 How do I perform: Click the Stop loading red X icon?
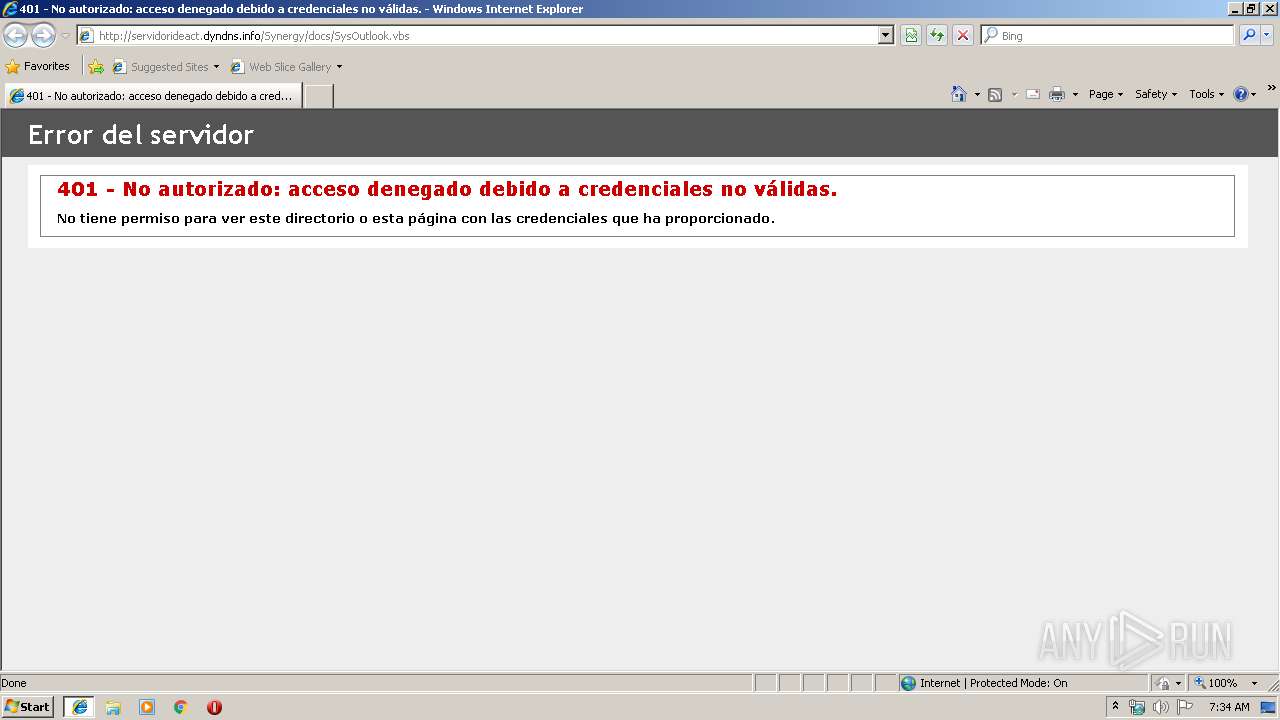click(x=963, y=35)
